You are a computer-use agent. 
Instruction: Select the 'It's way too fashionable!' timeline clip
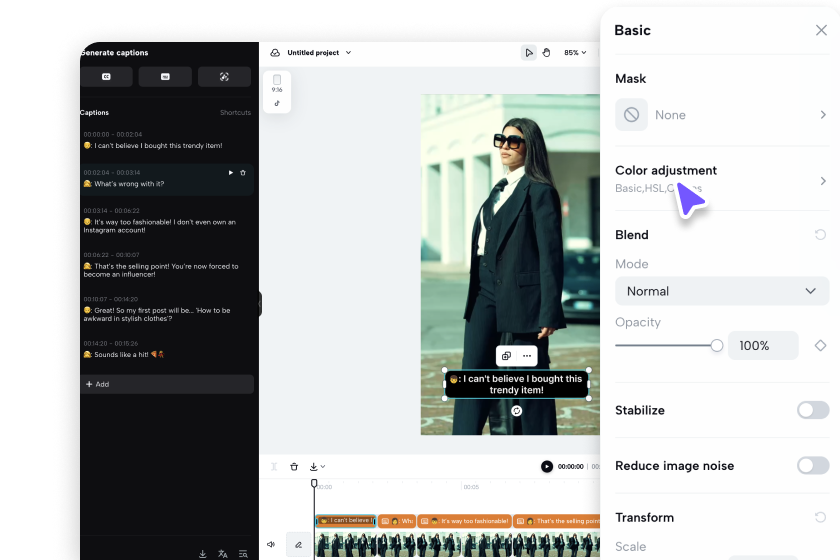[x=464, y=521]
